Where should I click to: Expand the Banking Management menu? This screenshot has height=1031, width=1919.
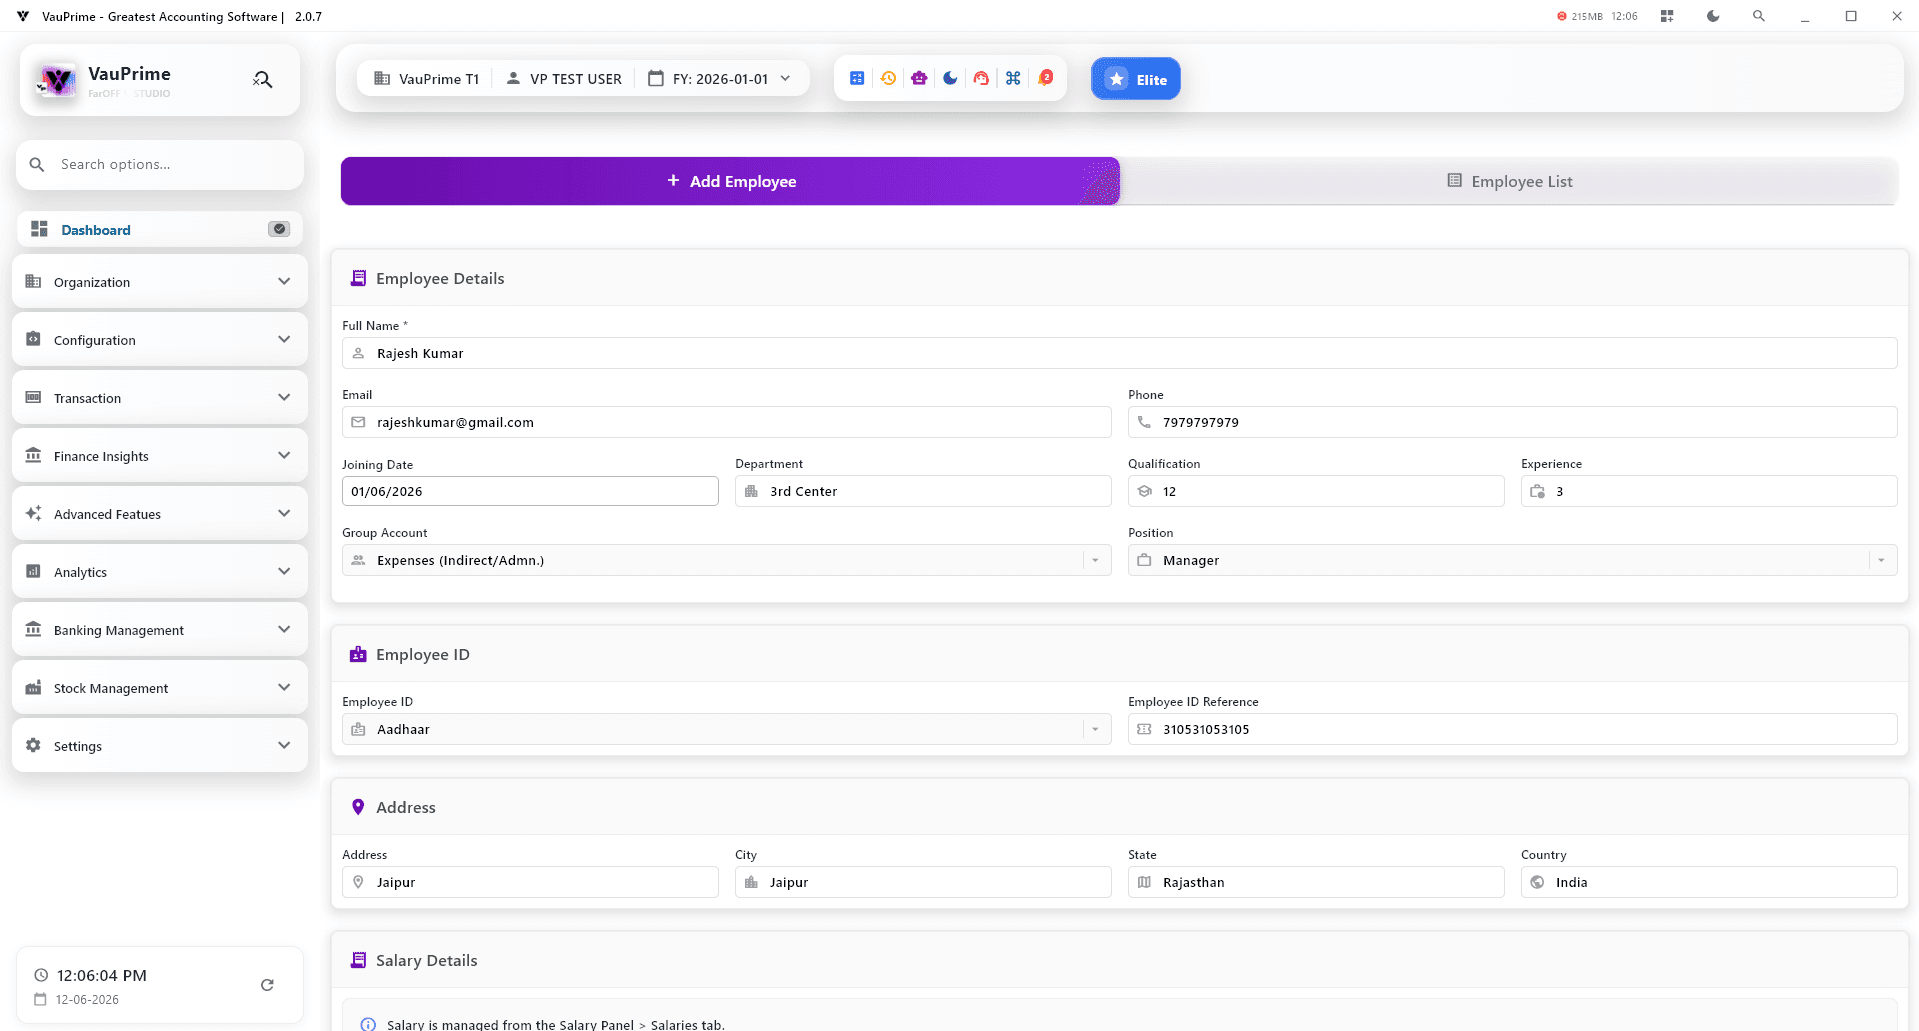160,630
